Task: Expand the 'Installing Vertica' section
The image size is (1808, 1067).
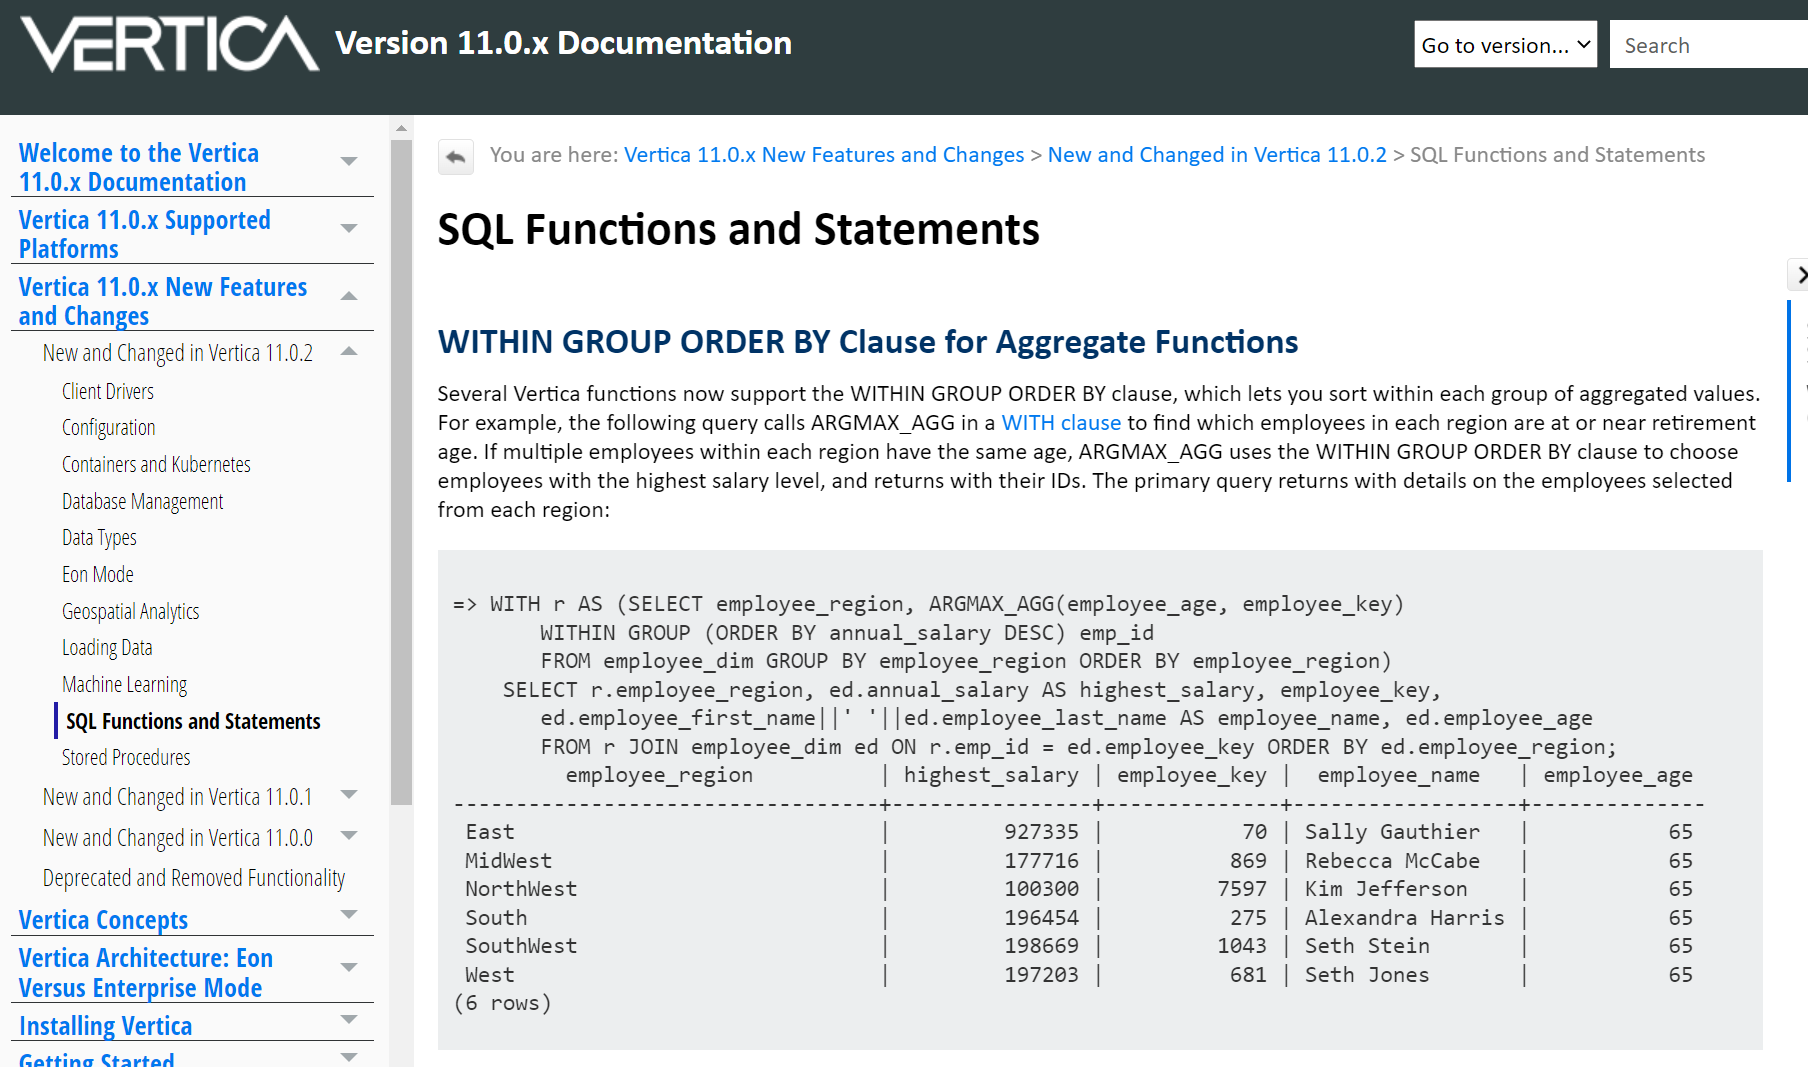Action: click(349, 1020)
